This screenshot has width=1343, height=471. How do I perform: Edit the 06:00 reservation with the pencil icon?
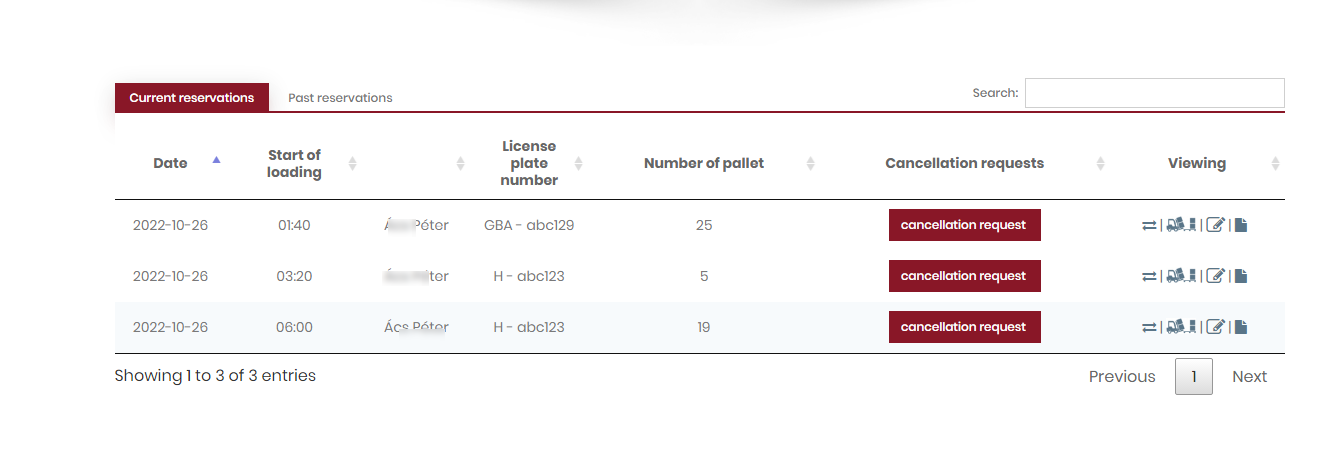click(x=1216, y=327)
